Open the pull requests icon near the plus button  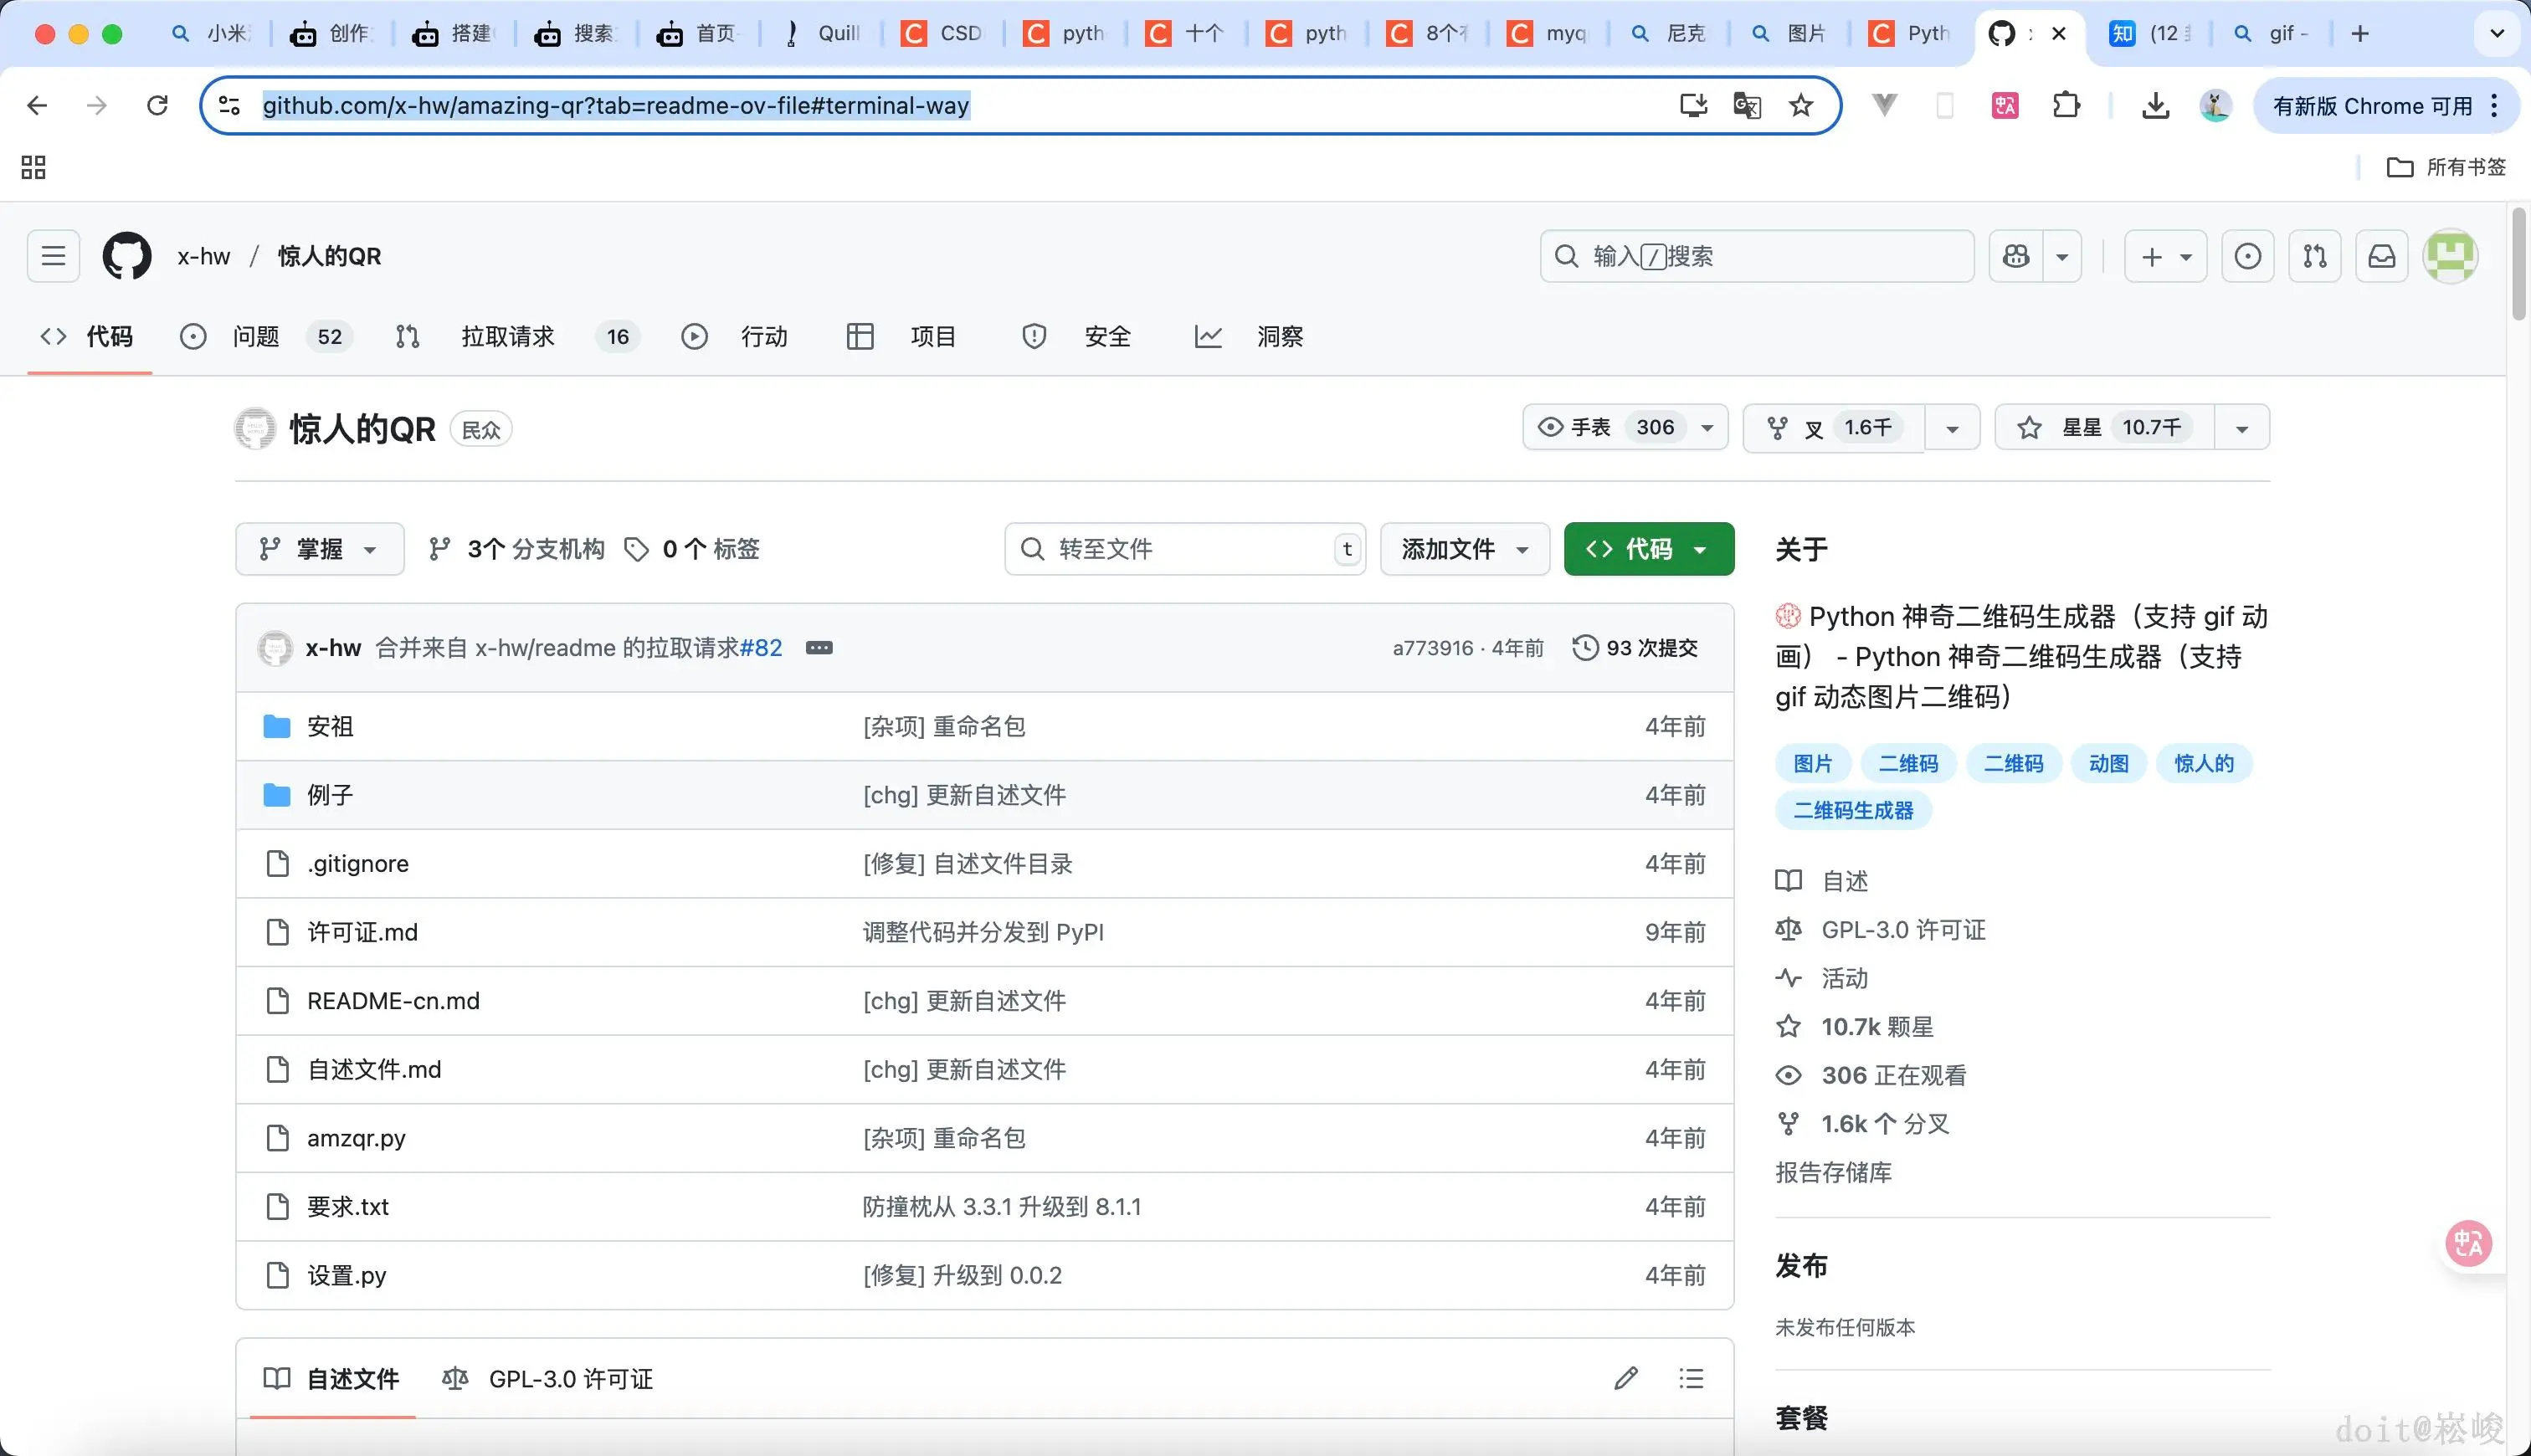click(x=2315, y=256)
